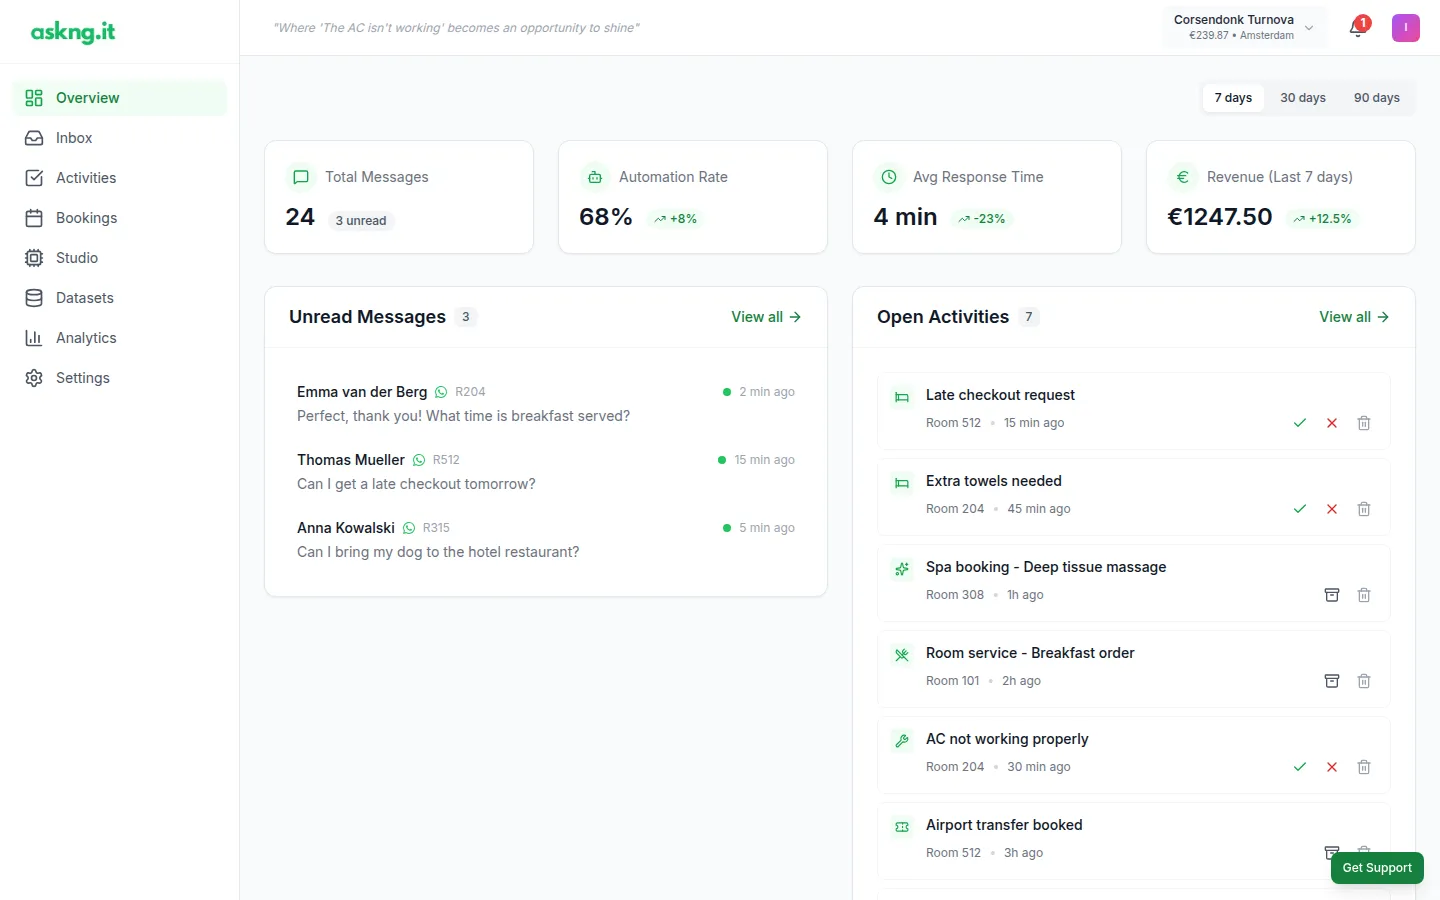Archive the Spa booking activity
This screenshot has width=1440, height=900.
pos(1332,595)
